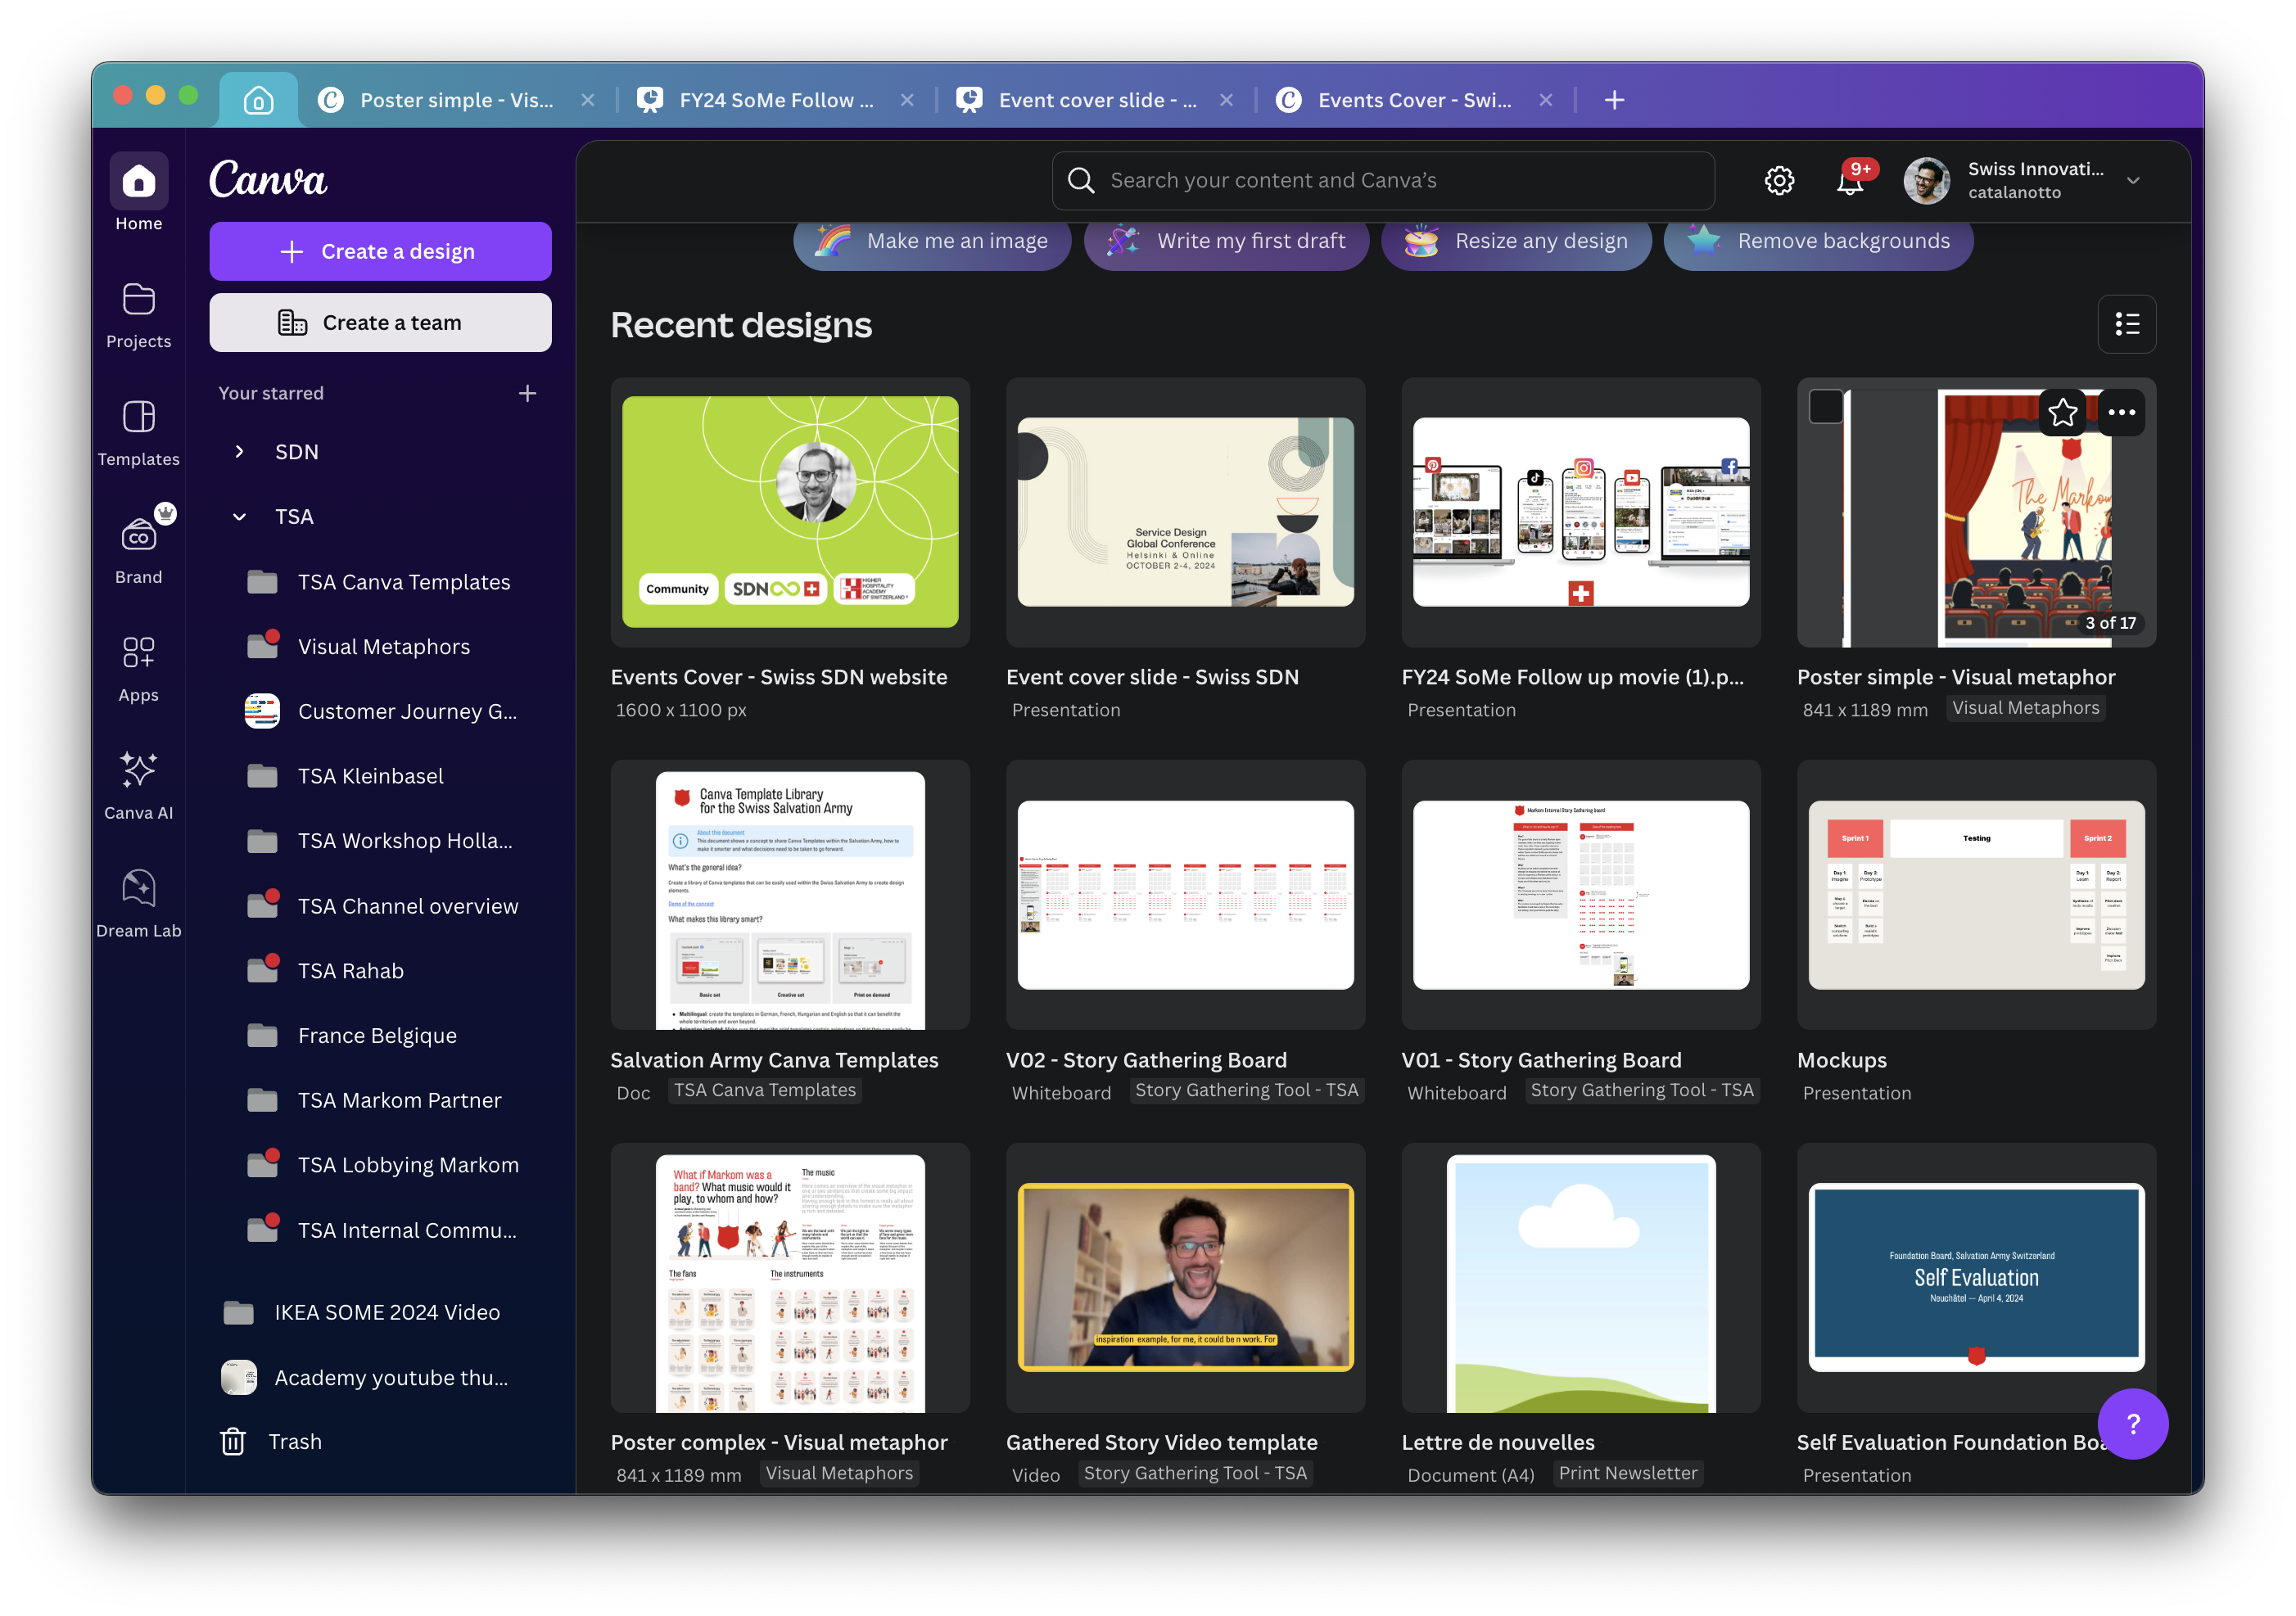Click Create a design button
2296x1616 pixels.
pos(380,251)
